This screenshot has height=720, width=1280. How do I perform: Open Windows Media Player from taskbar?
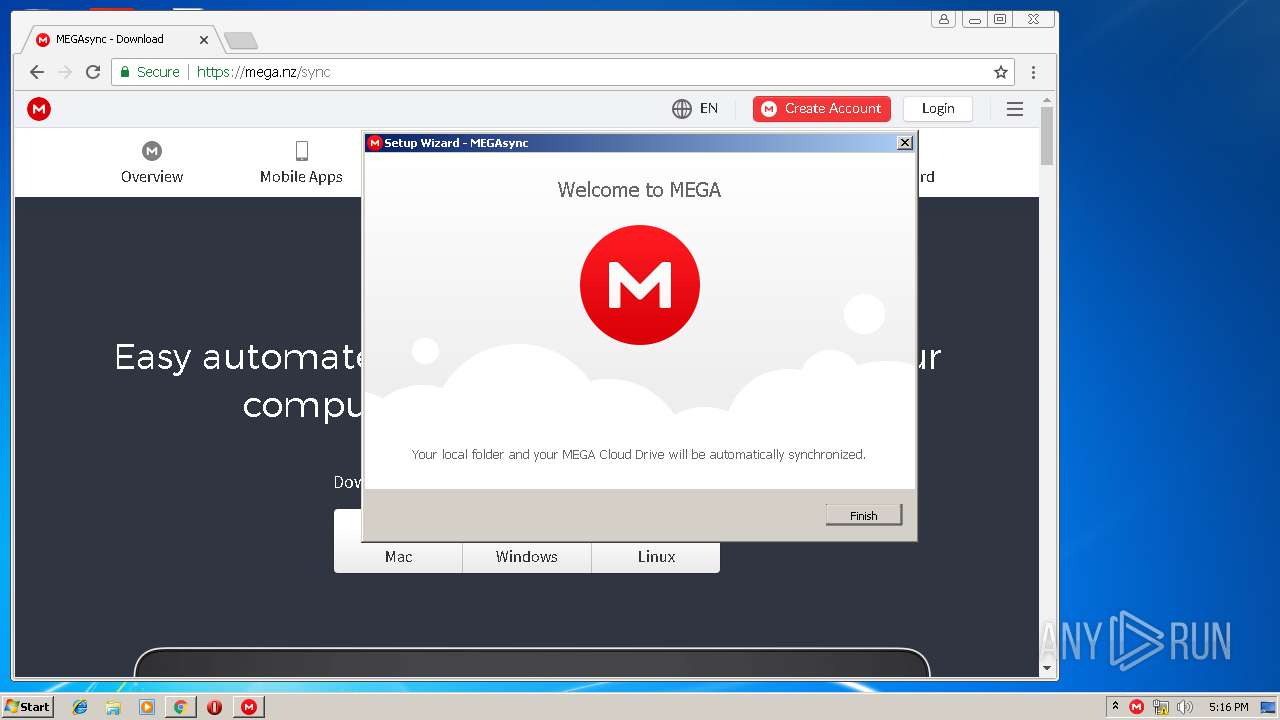point(147,707)
